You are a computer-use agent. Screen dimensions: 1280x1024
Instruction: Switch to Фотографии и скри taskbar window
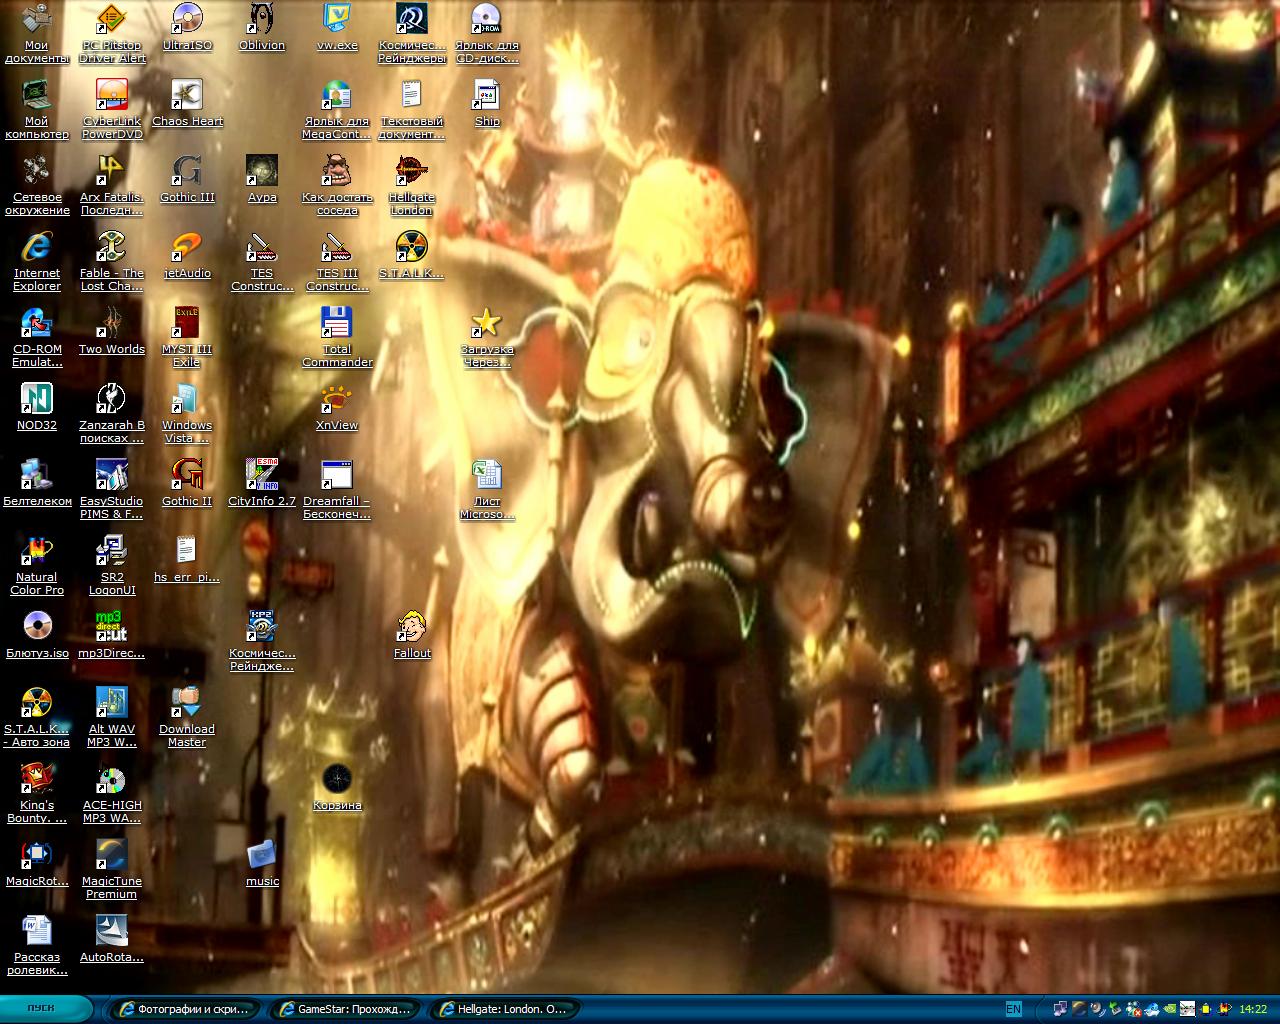183,1009
